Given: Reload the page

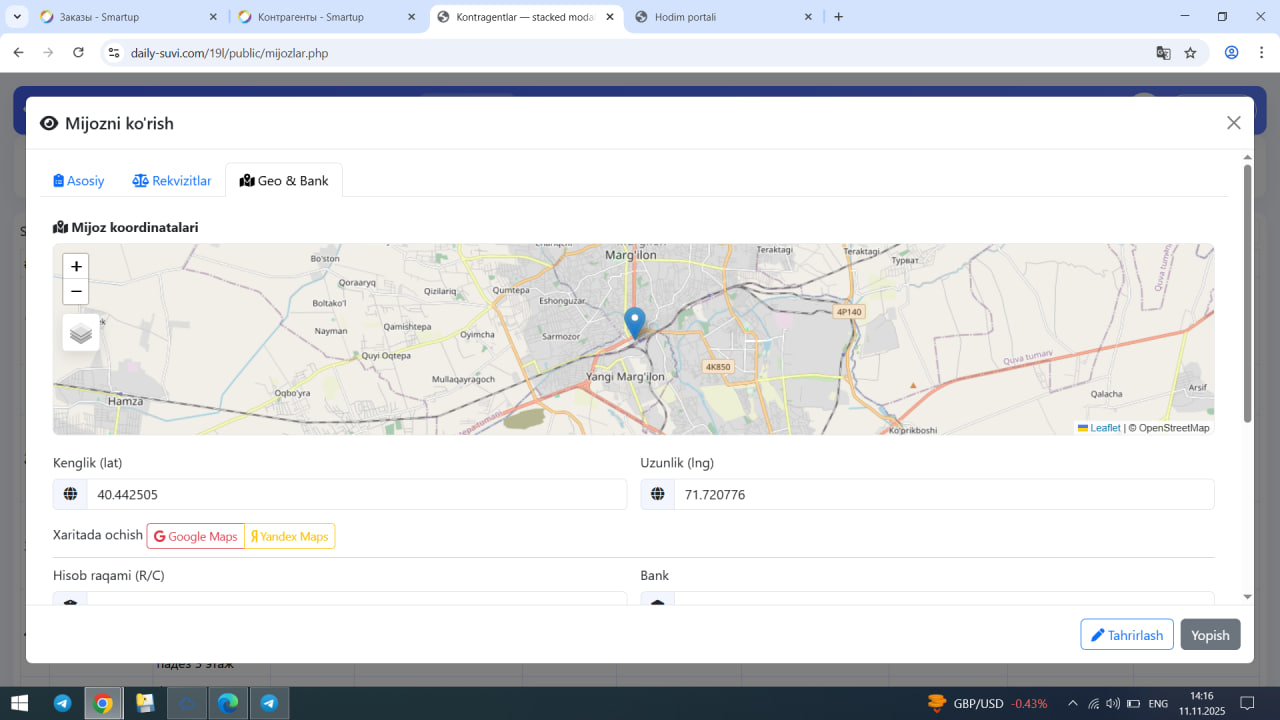Looking at the screenshot, I should 79,53.
